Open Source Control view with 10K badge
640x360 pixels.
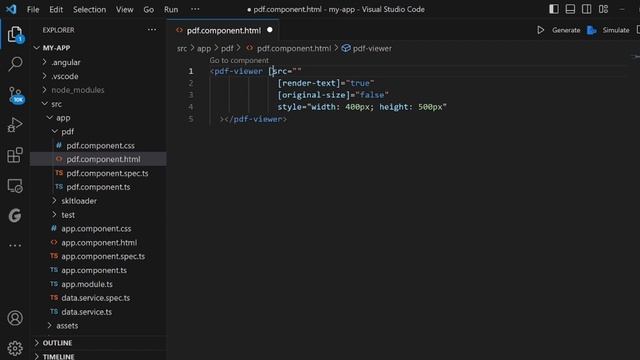coord(16,95)
